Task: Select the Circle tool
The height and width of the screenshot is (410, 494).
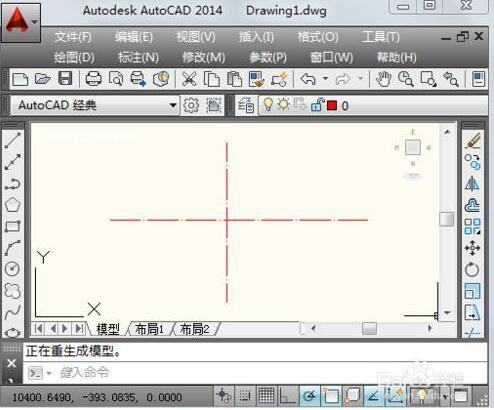Action: pyautogui.click(x=13, y=269)
